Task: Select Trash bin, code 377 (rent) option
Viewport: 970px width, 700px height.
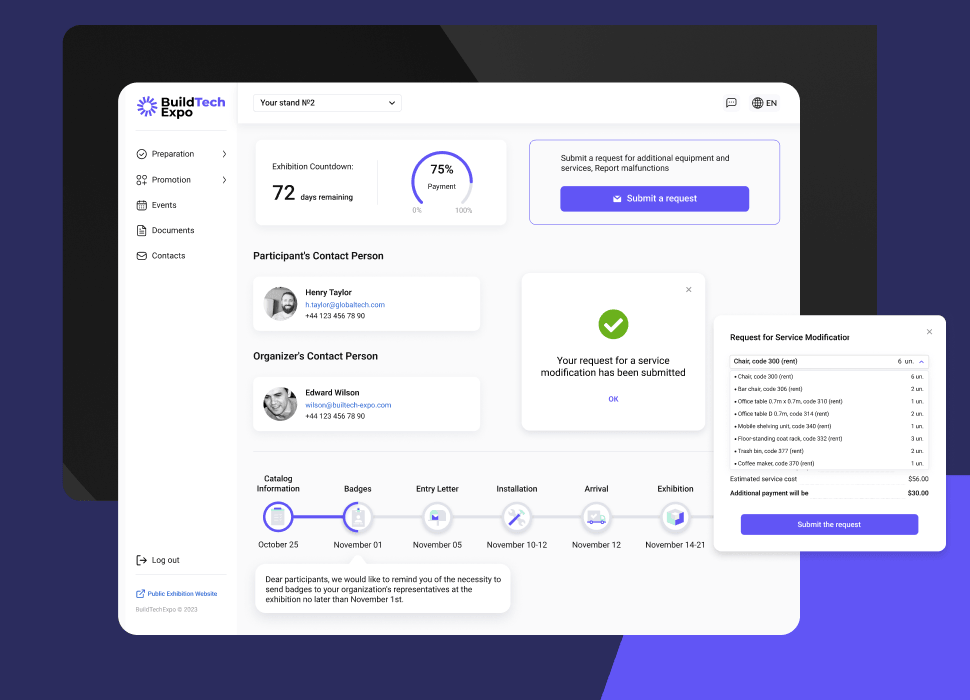Action: (829, 451)
